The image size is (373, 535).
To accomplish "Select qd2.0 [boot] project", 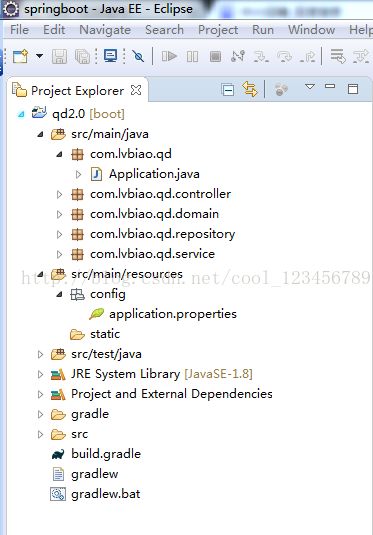I will 88,114.
